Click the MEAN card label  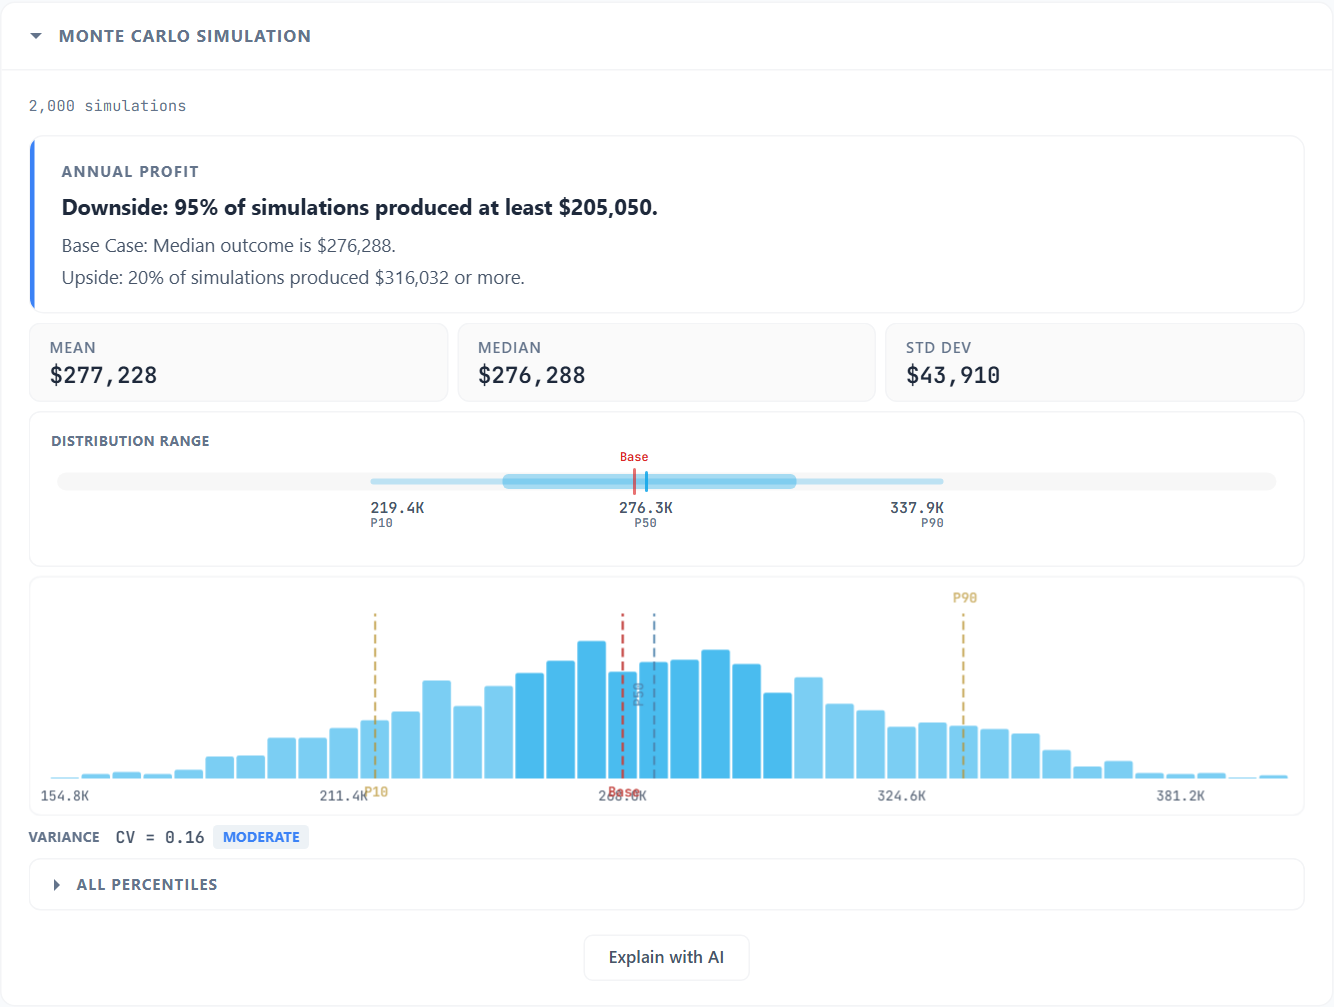(73, 348)
